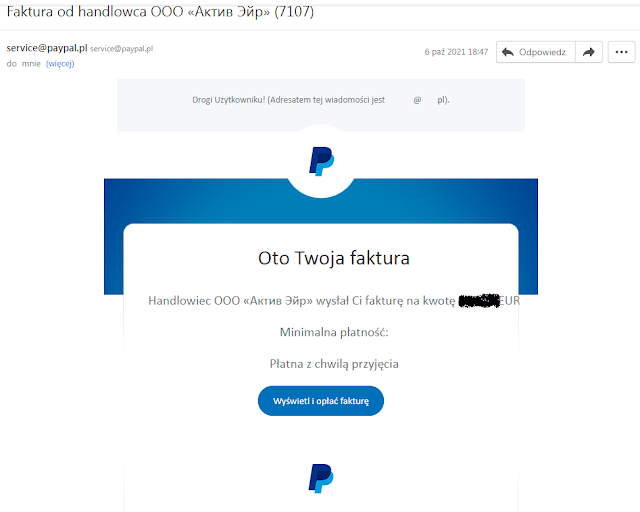Click the email subject Faktura od handlowca
Image resolution: width=640 pixels, height=512 pixels.
tap(160, 11)
